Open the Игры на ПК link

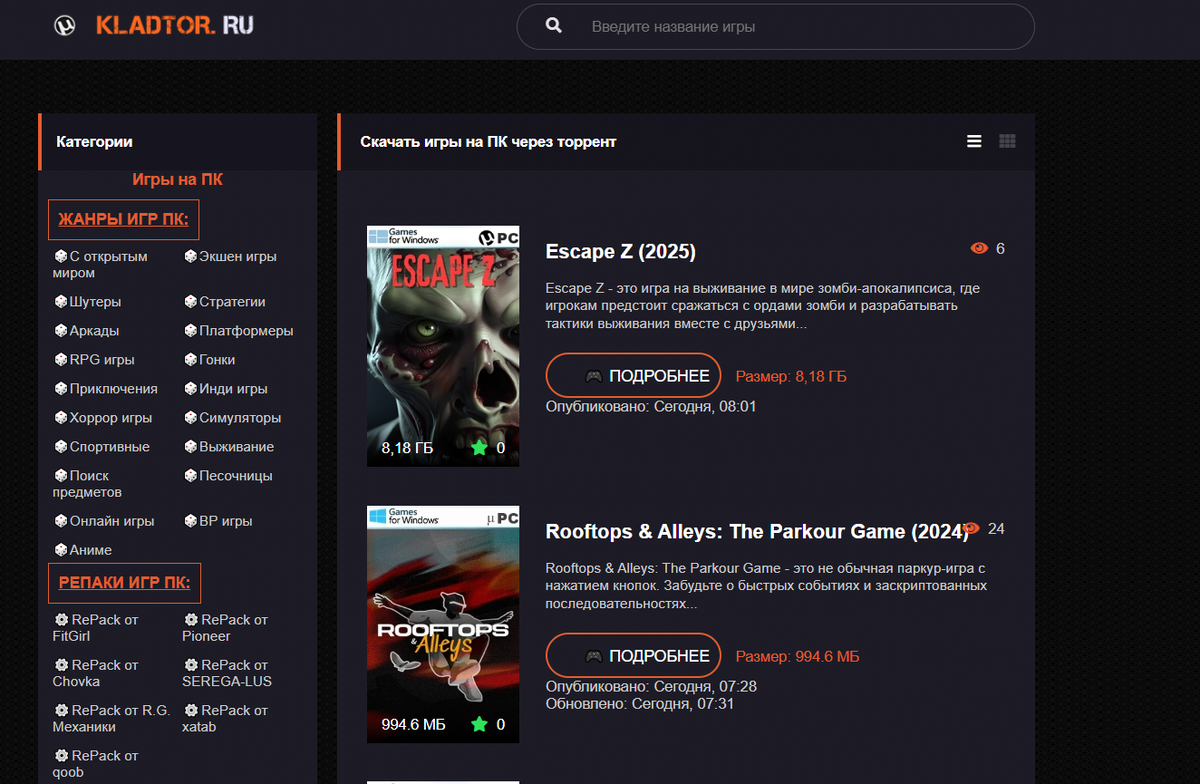[178, 180]
